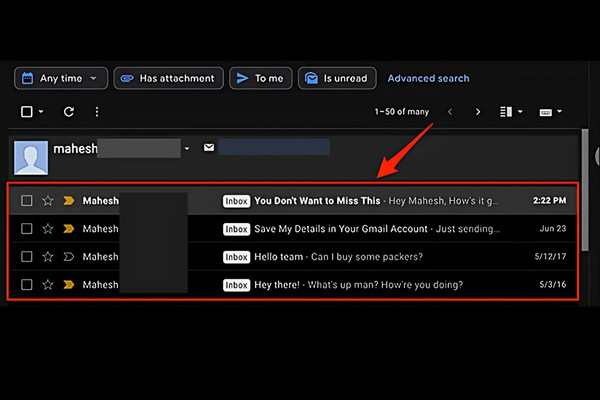
Task: Go to the older page with the right arrow
Action: tap(478, 112)
